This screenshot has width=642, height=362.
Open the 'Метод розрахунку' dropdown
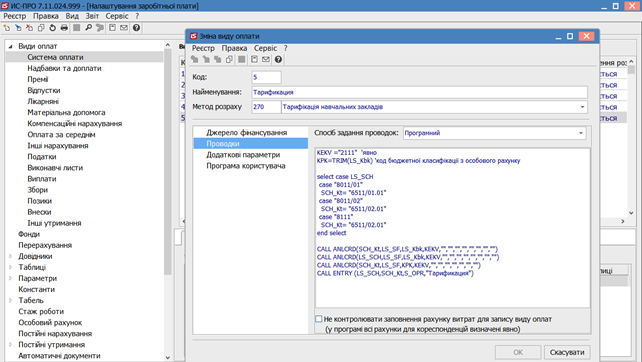(x=582, y=107)
